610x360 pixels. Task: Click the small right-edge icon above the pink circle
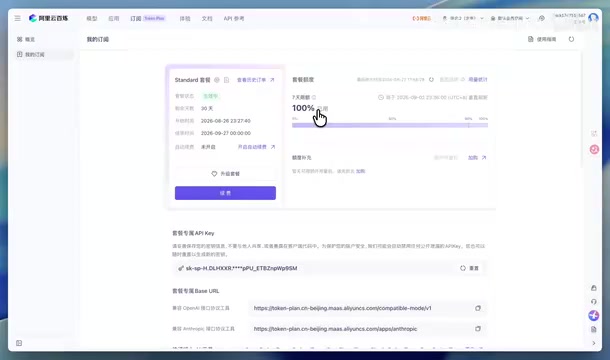[594, 133]
